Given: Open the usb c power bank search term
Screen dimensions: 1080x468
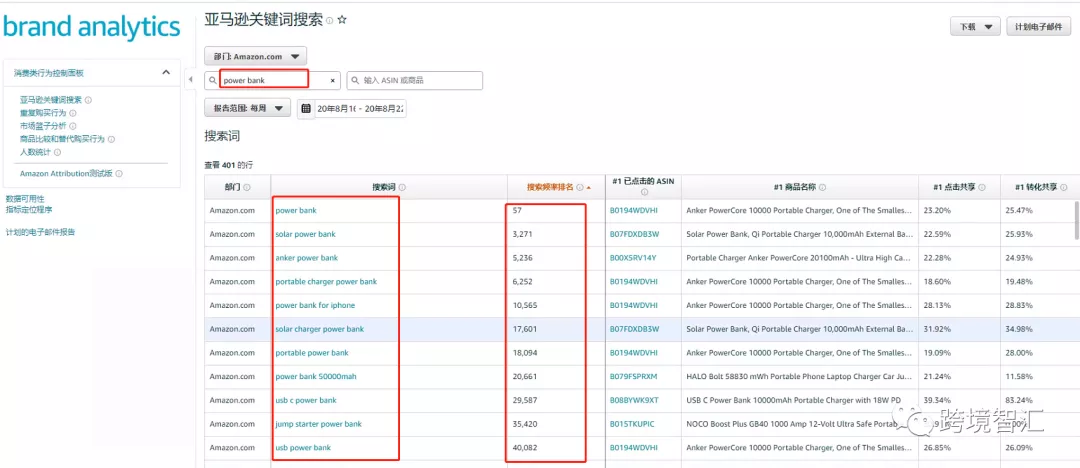Looking at the screenshot, I should coord(306,400).
